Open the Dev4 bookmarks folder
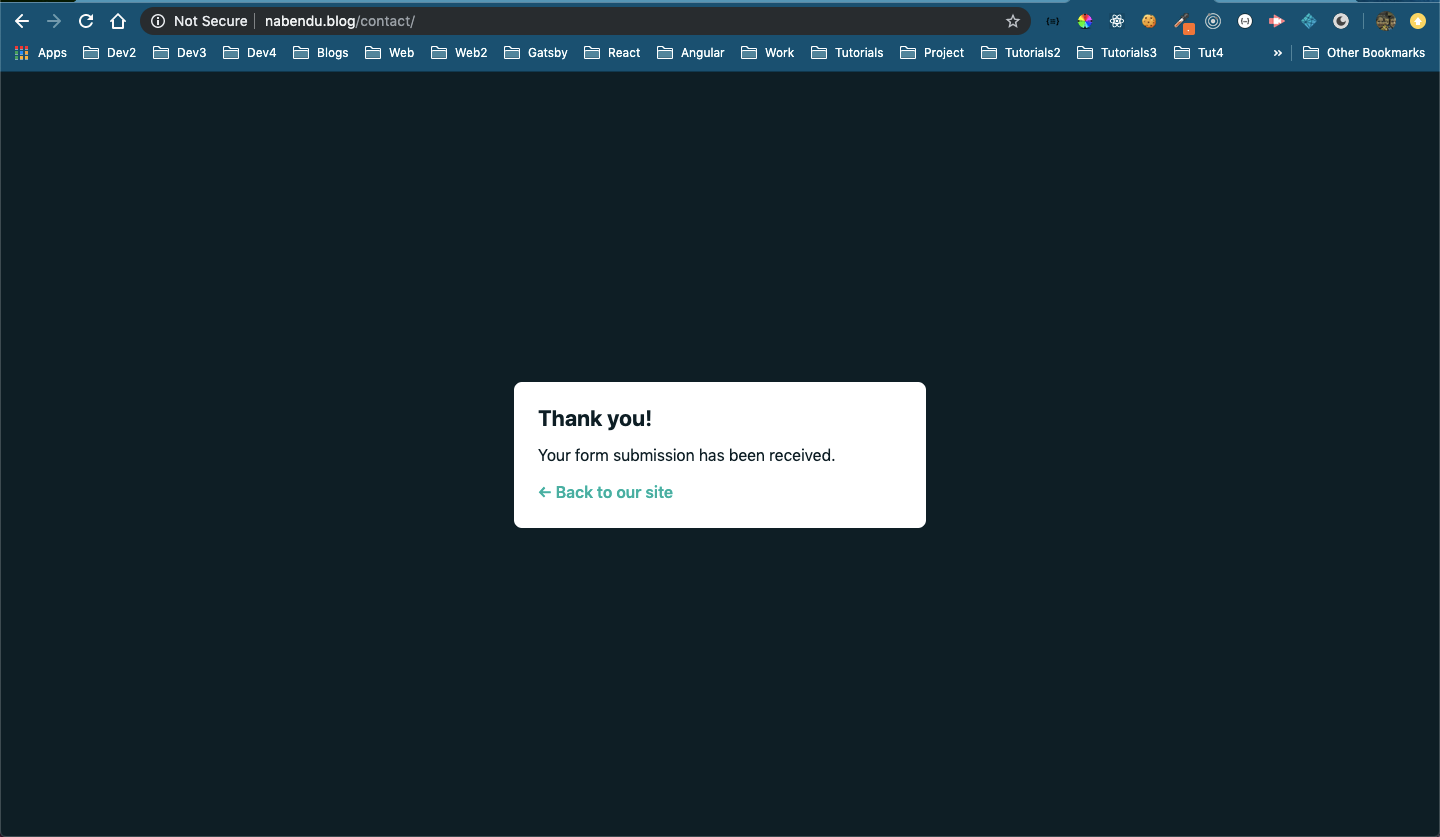This screenshot has height=837, width=1440. (250, 53)
